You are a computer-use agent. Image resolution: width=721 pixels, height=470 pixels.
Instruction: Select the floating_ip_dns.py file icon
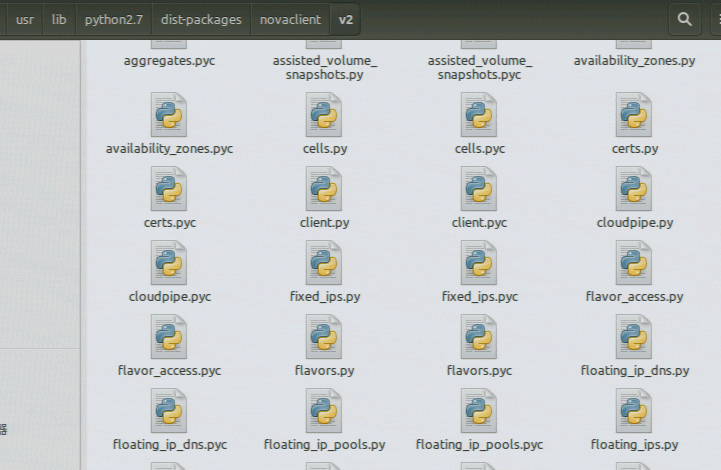[634, 337]
